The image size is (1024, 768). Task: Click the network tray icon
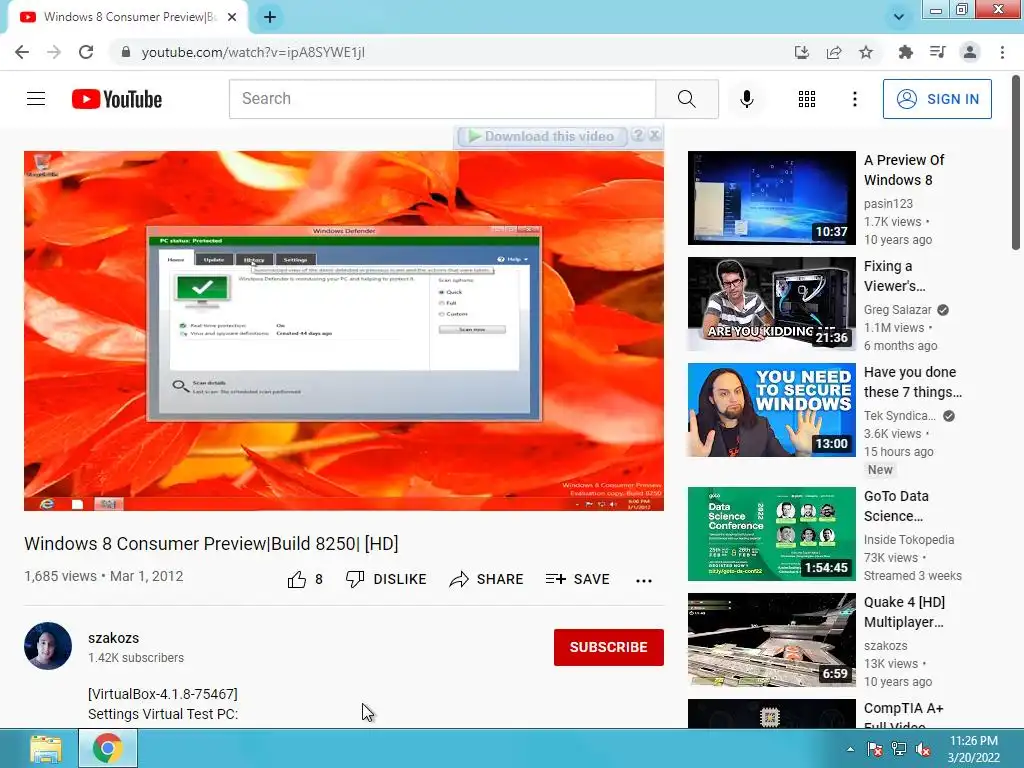(x=899, y=749)
